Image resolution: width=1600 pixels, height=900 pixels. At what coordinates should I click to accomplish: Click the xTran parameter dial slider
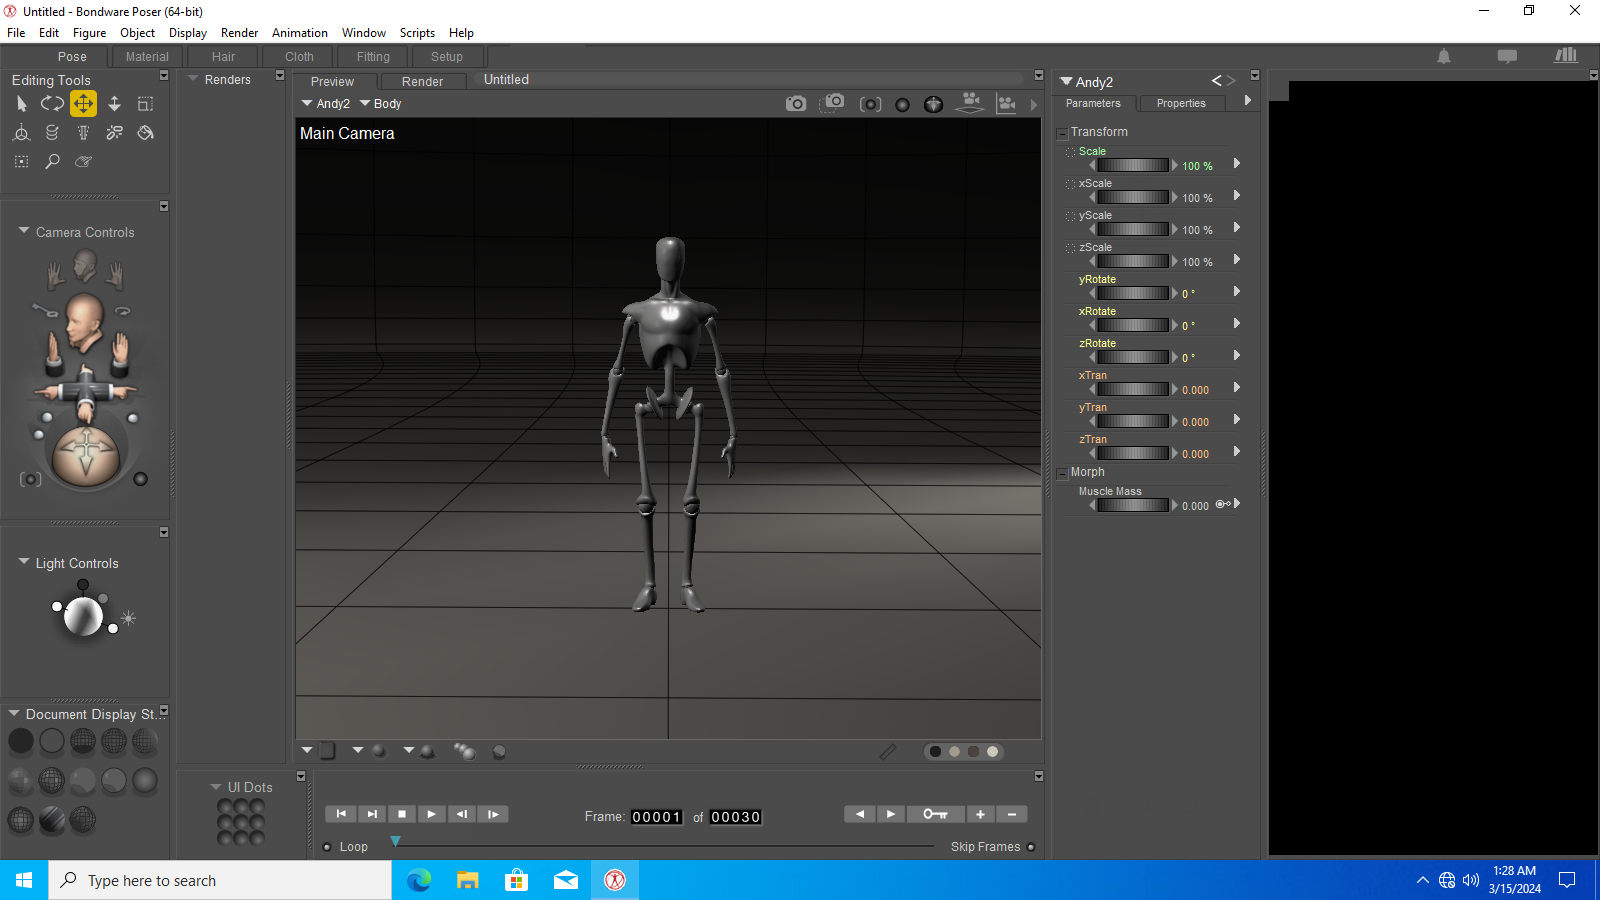pyautogui.click(x=1133, y=389)
